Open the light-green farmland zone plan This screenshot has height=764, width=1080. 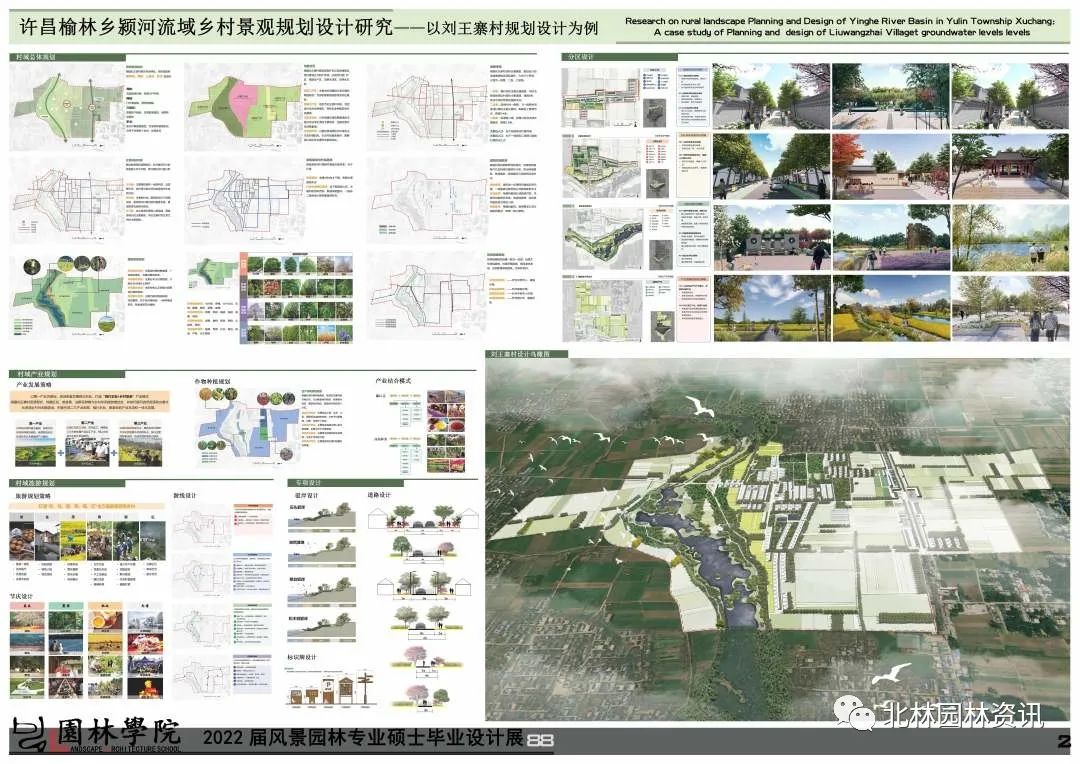603,310
